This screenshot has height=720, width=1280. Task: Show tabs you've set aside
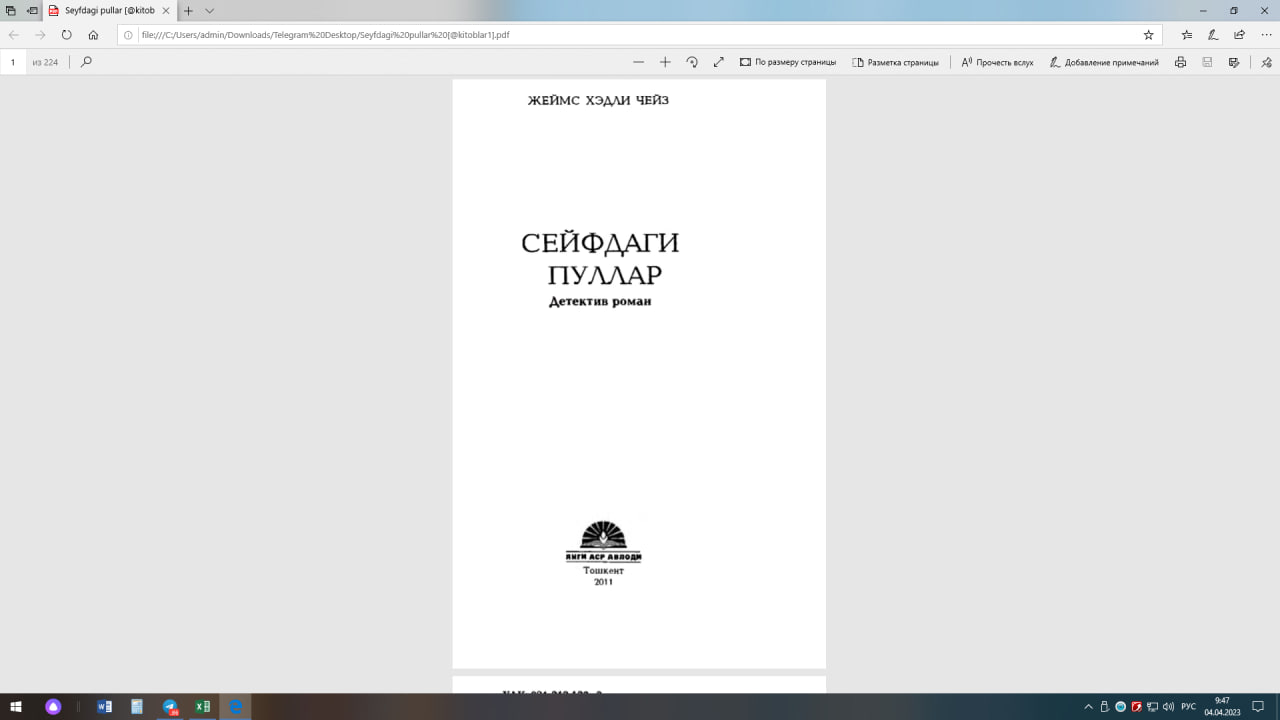coord(10,10)
